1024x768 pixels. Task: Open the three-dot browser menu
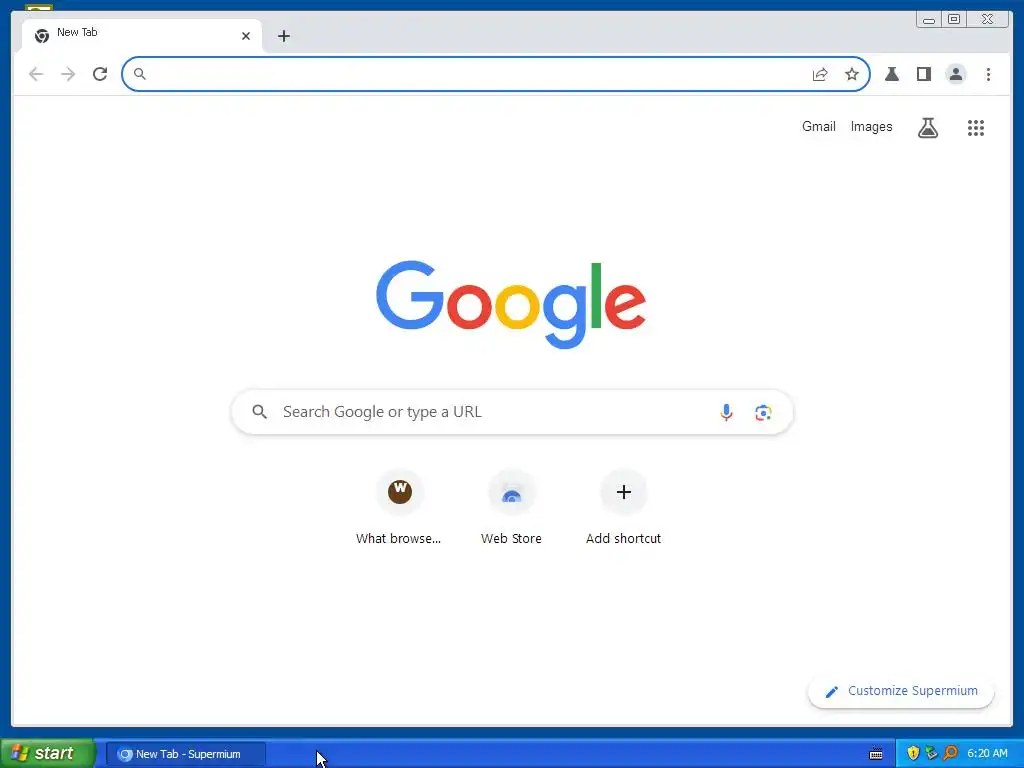click(988, 74)
